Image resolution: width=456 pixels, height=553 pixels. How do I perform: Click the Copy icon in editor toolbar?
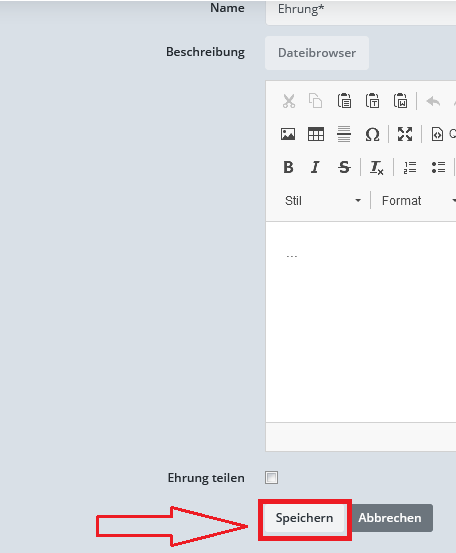click(316, 101)
